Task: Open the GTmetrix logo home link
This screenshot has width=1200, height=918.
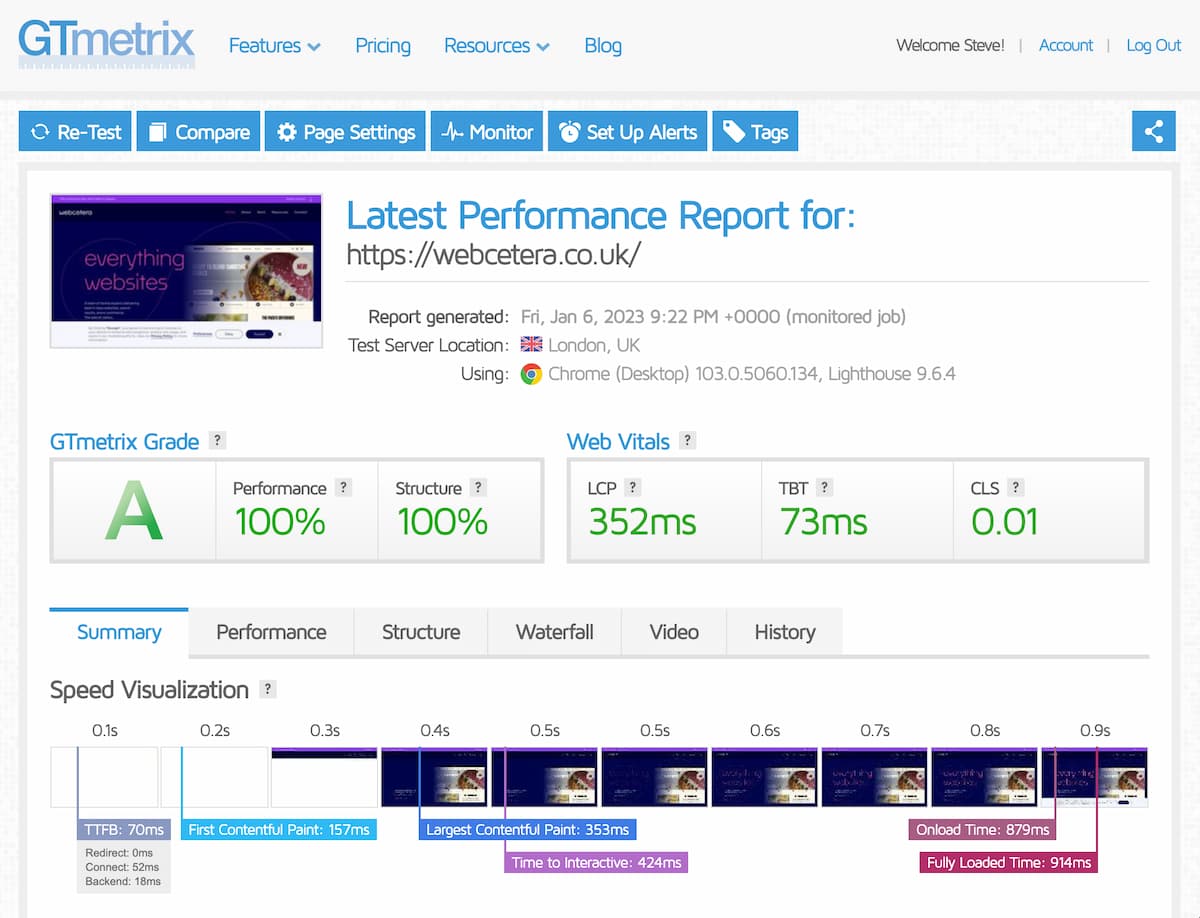Action: click(x=106, y=43)
